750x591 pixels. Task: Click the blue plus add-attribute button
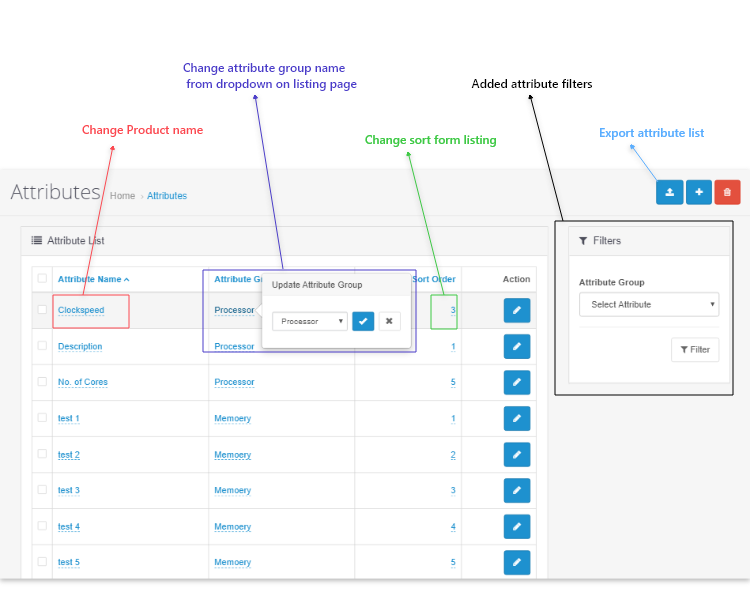pyautogui.click(x=698, y=192)
